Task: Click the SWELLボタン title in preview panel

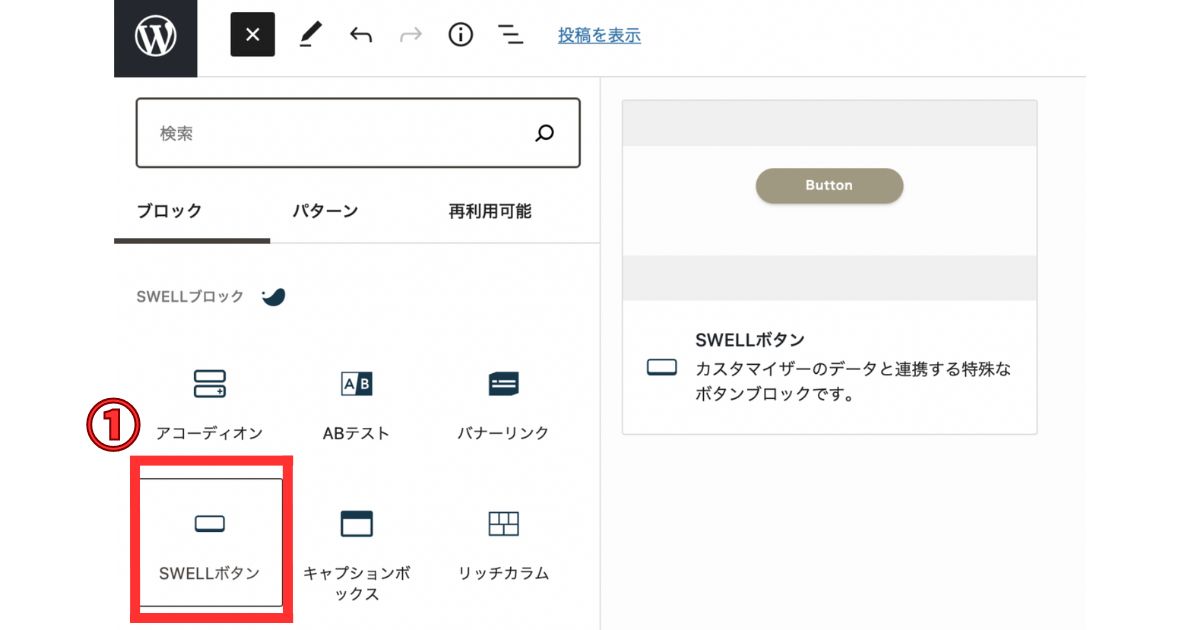Action: tap(750, 340)
